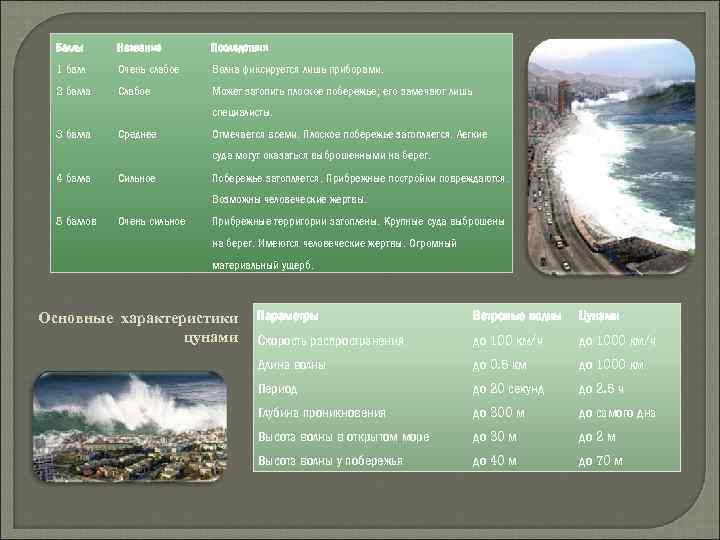
Task: Click the 'до 2 м' value
Action: coord(597,437)
